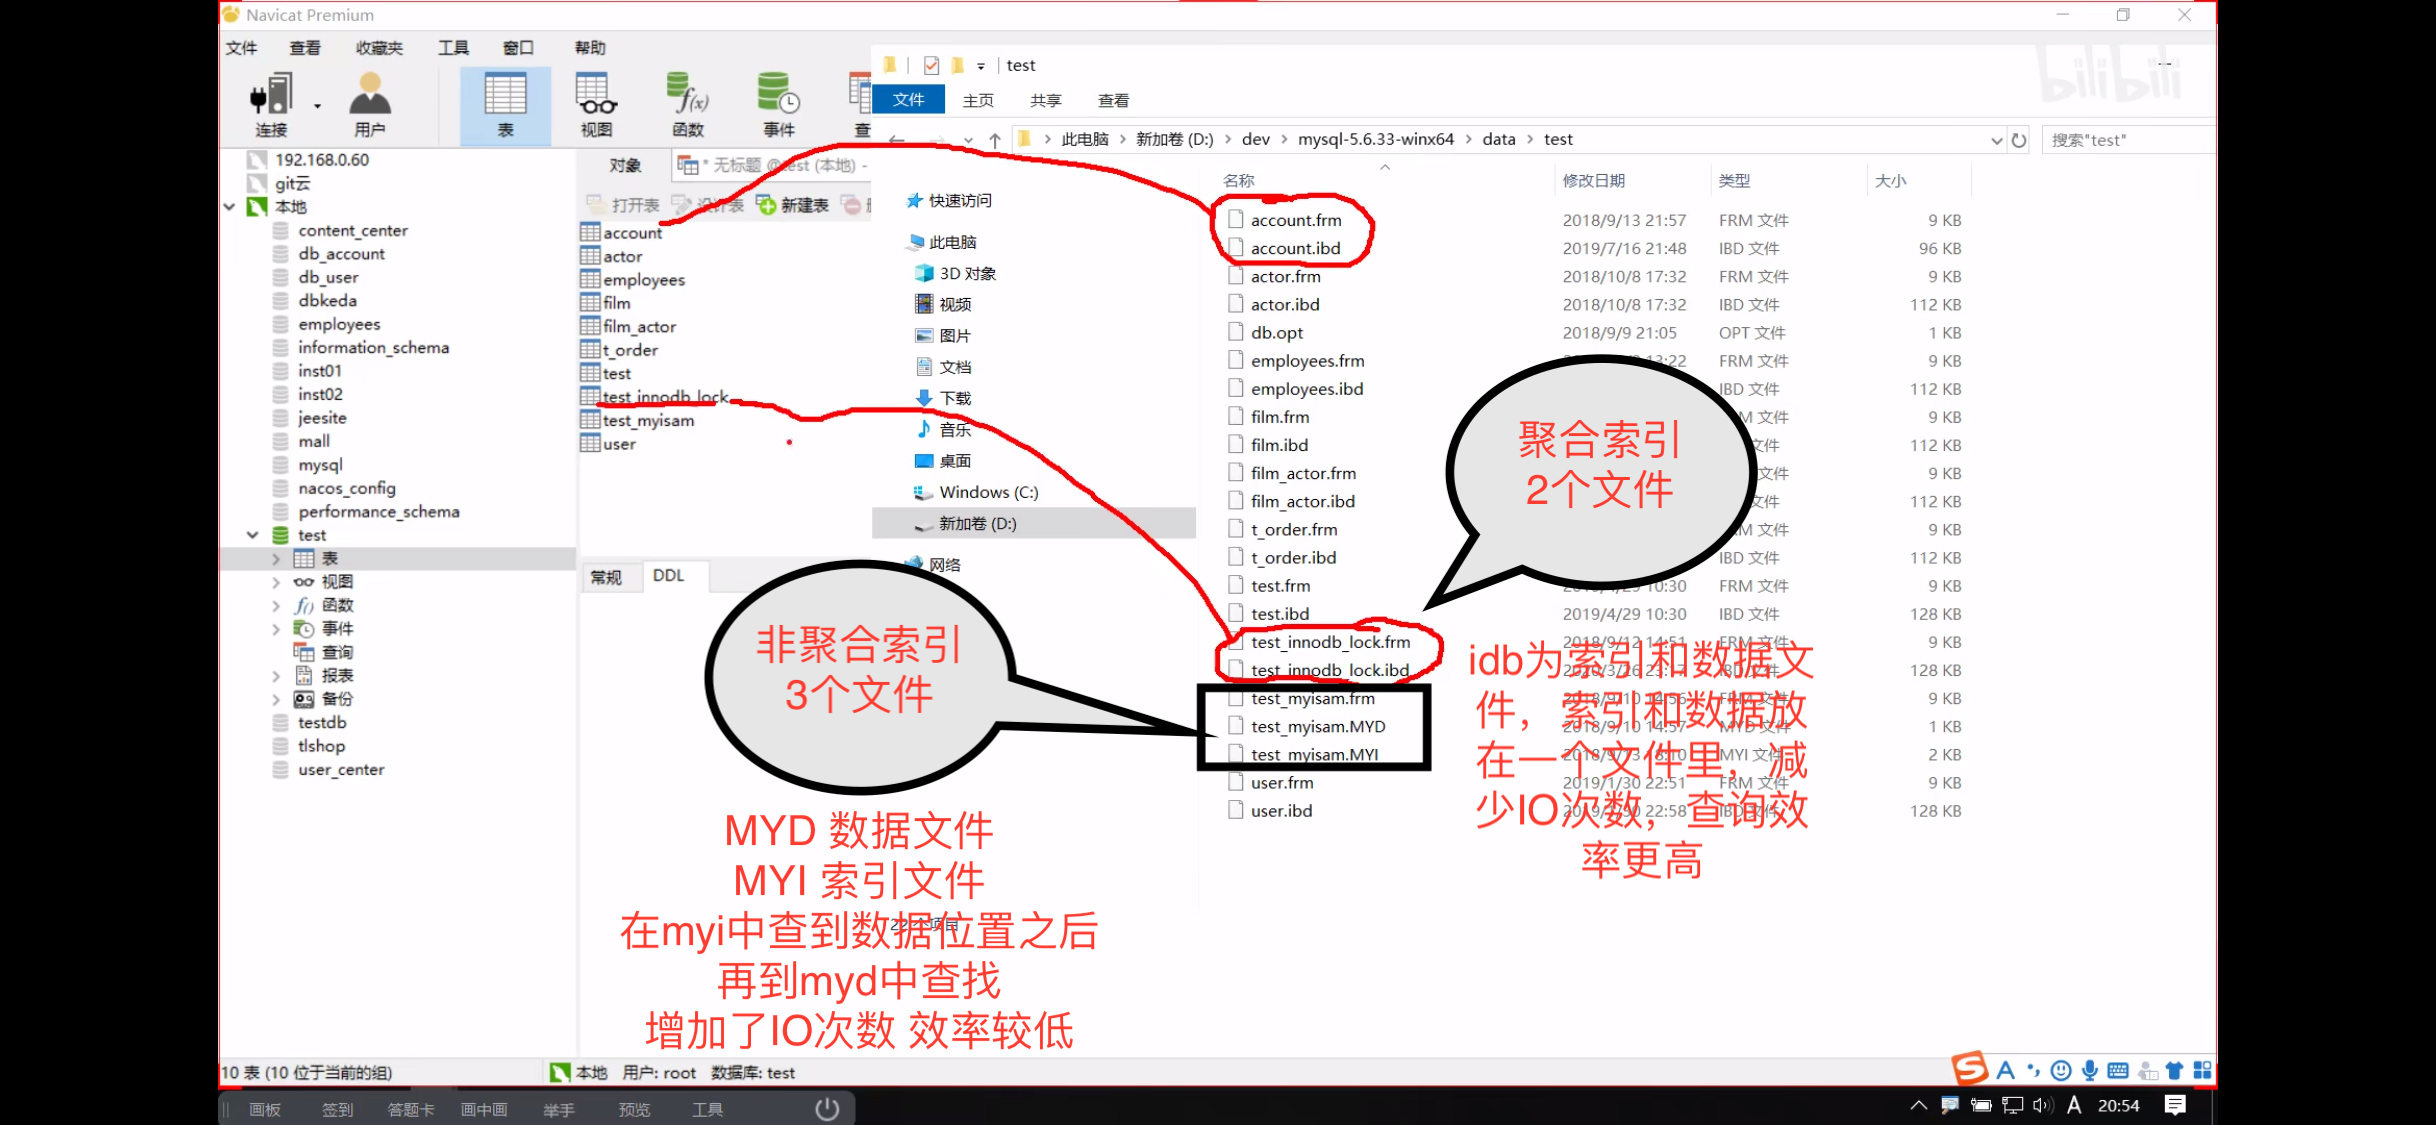Click the New Table button icon

click(x=767, y=205)
